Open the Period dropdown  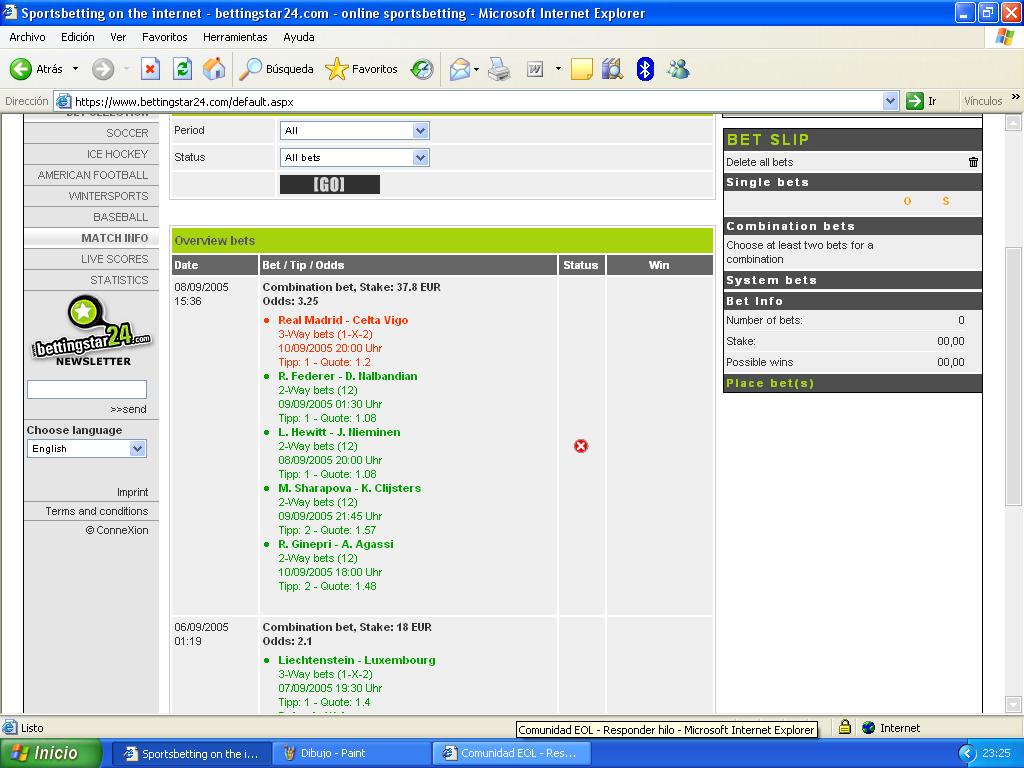pyautogui.click(x=355, y=131)
